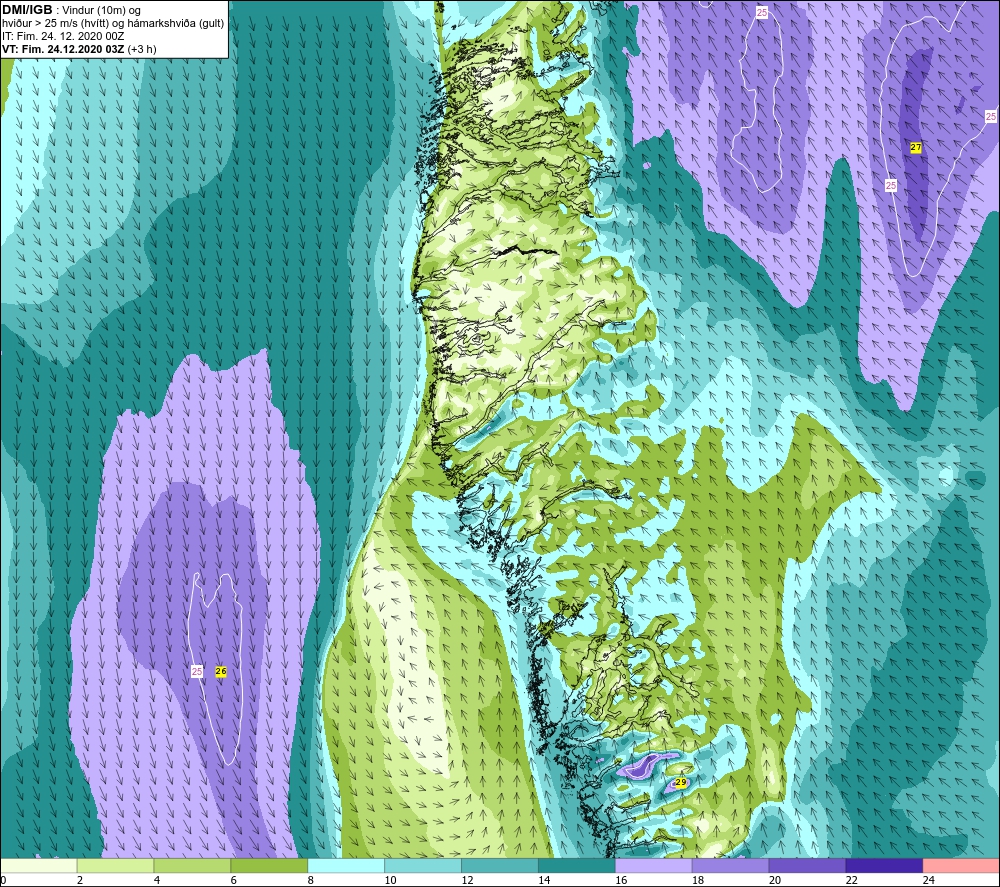Click the pink legend swatch above 24 m/s

point(960,865)
